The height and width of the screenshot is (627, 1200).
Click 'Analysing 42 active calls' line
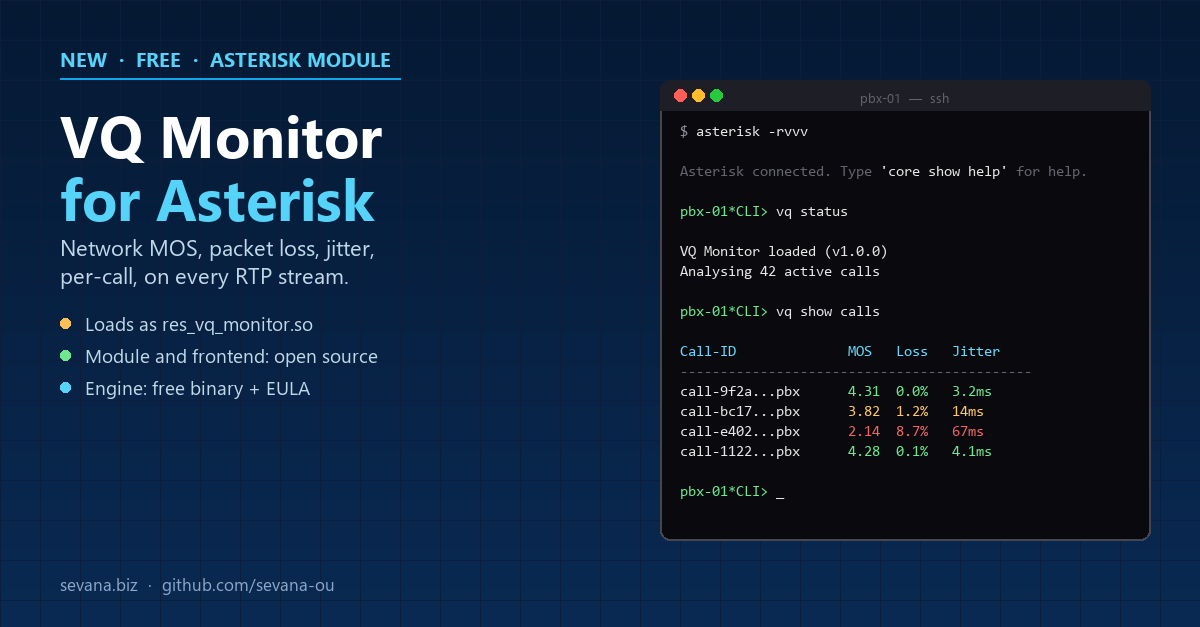(780, 271)
